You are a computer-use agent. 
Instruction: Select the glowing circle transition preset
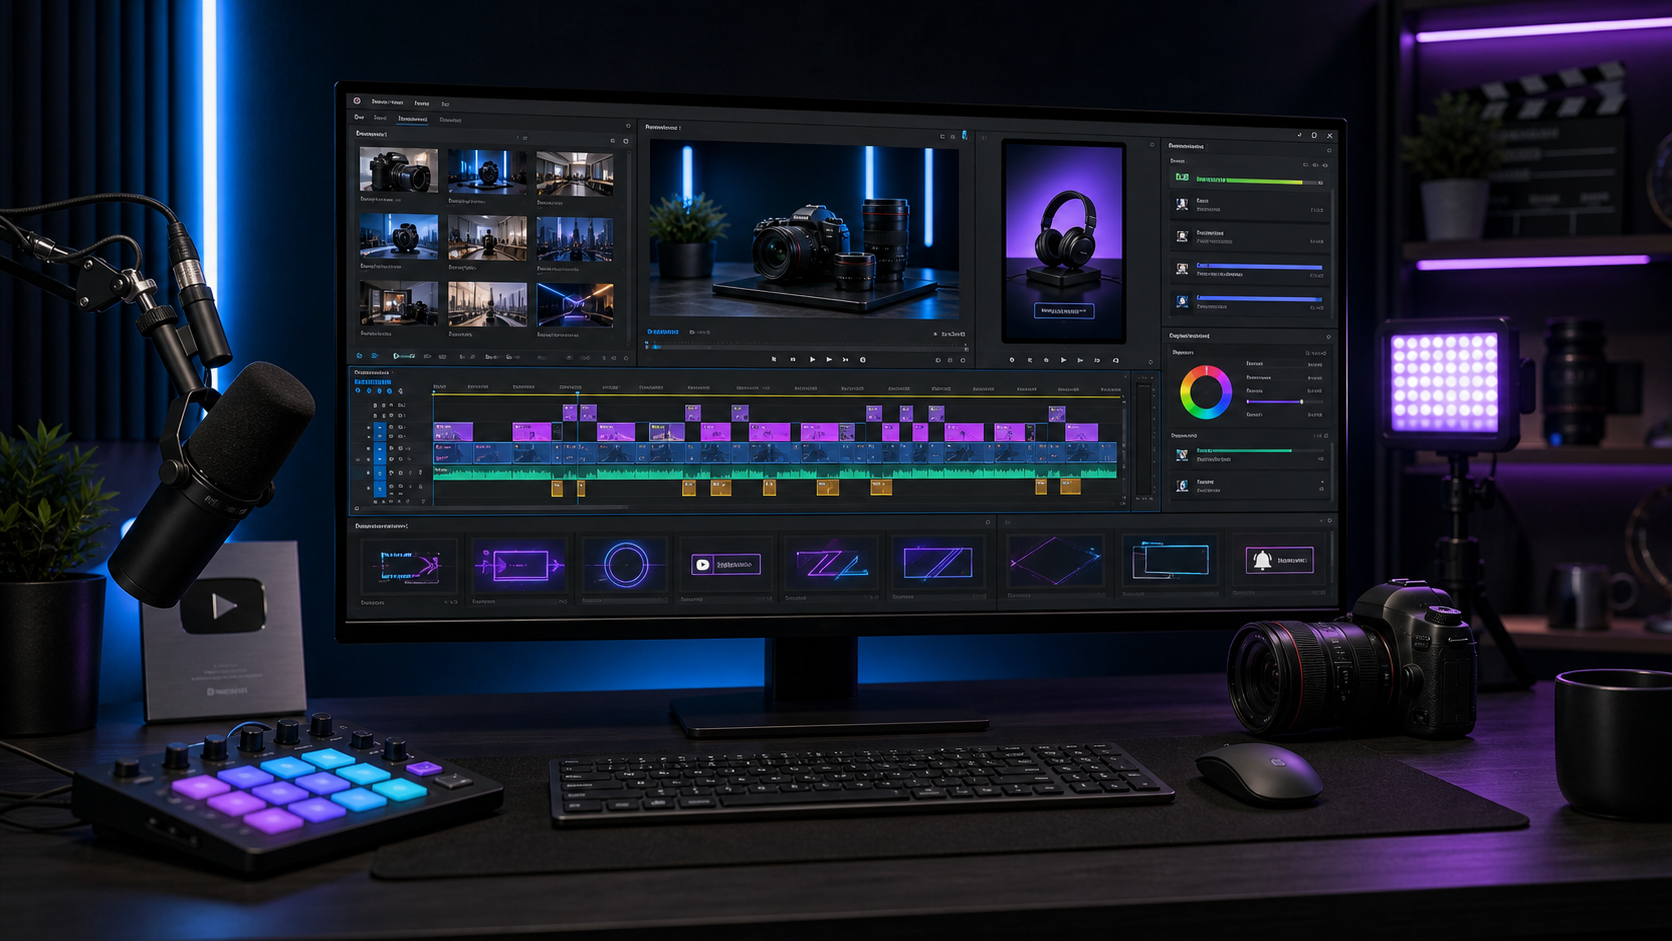click(x=625, y=565)
